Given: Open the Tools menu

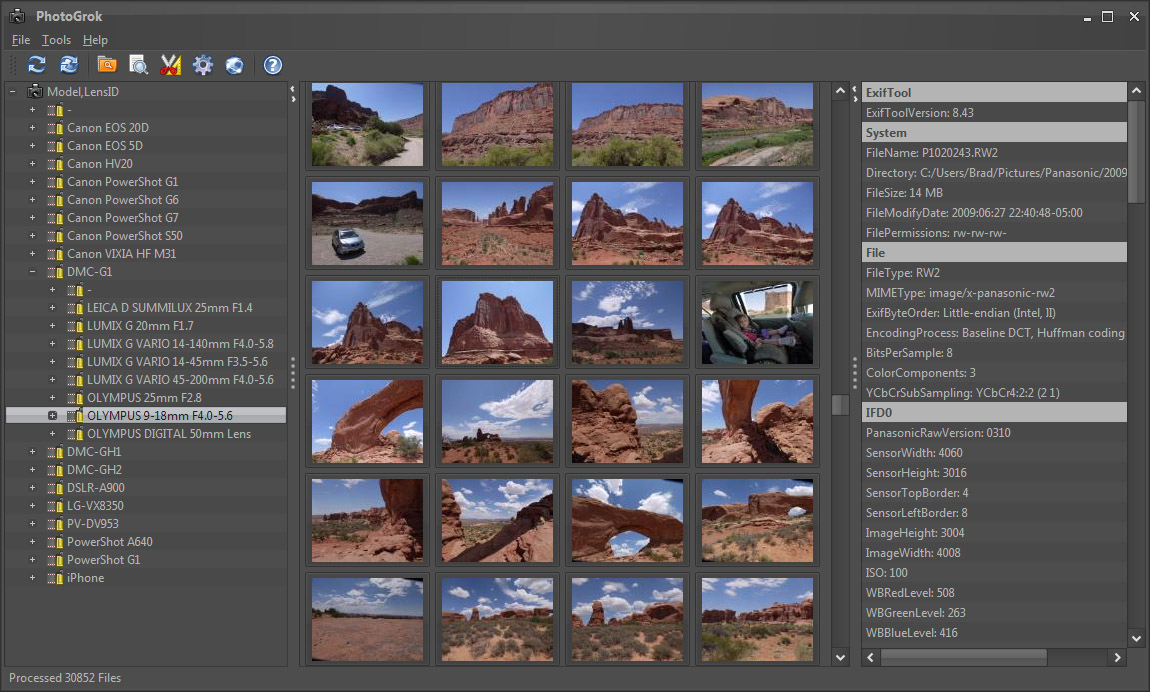Looking at the screenshot, I should [56, 40].
